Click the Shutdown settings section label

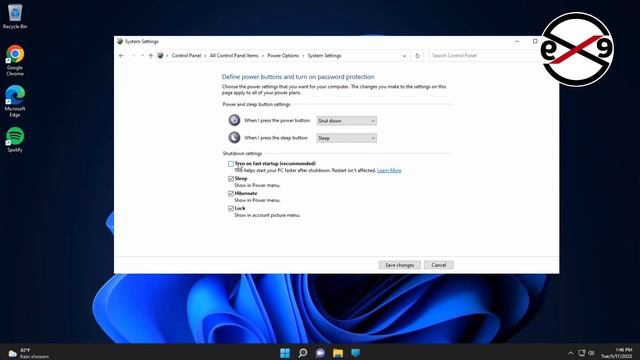click(242, 153)
